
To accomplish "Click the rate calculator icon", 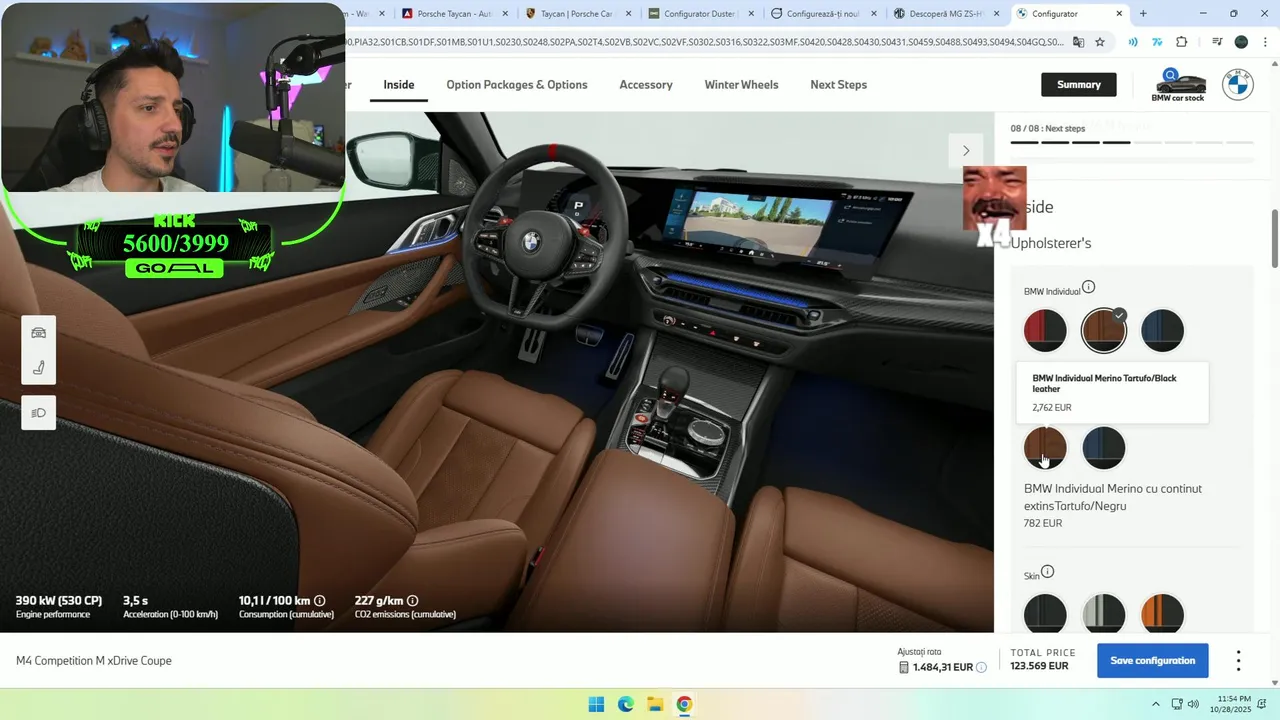I will pyautogui.click(x=904, y=667).
